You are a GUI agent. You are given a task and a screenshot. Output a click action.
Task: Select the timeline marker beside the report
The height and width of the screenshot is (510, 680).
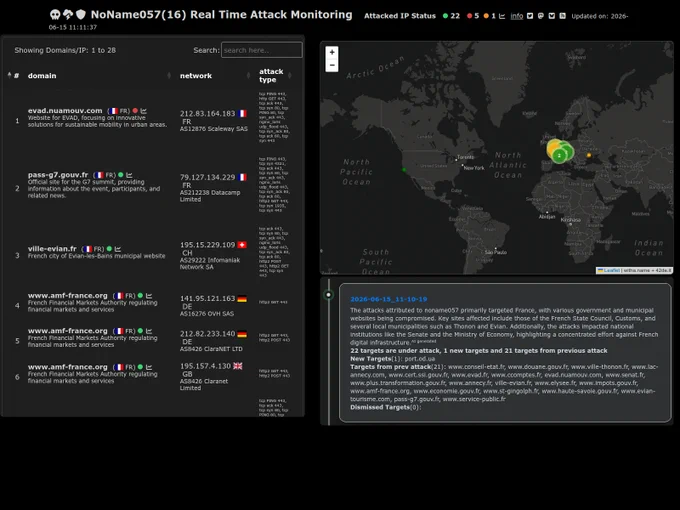point(329,295)
